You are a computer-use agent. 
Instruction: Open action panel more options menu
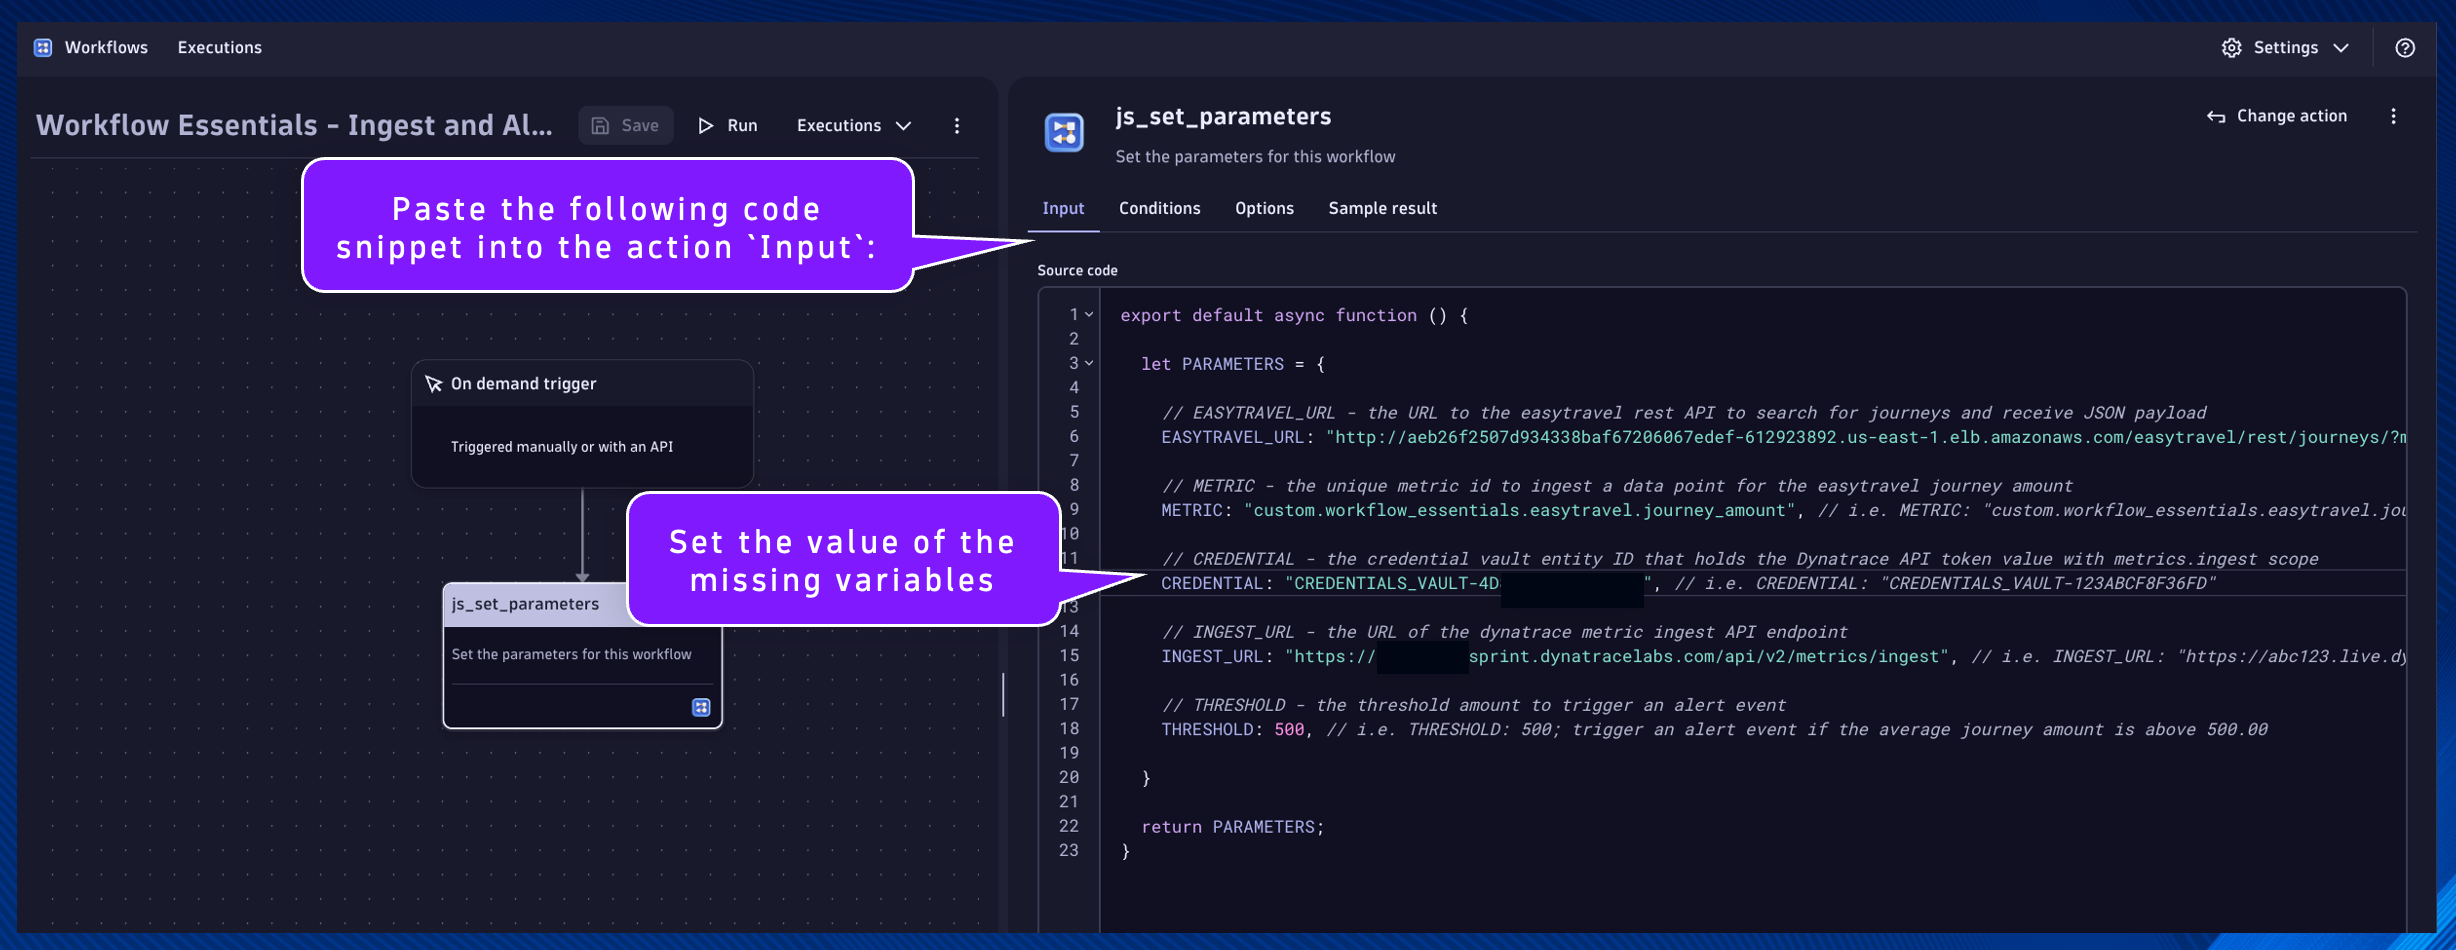point(2394,116)
